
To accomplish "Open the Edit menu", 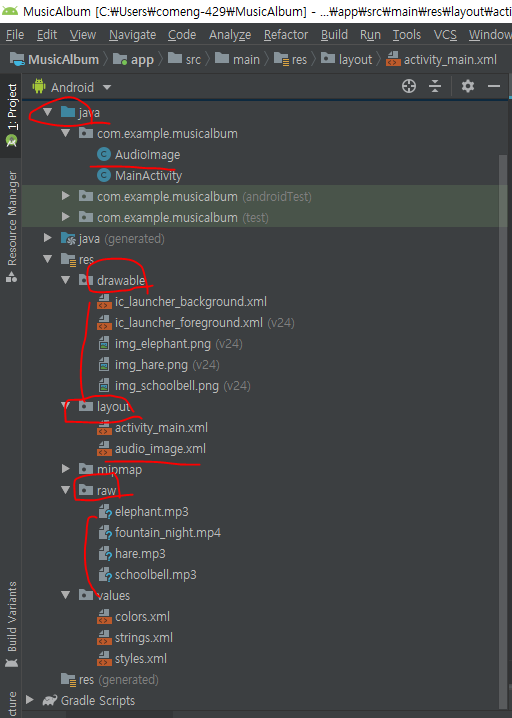I will click(x=47, y=35).
